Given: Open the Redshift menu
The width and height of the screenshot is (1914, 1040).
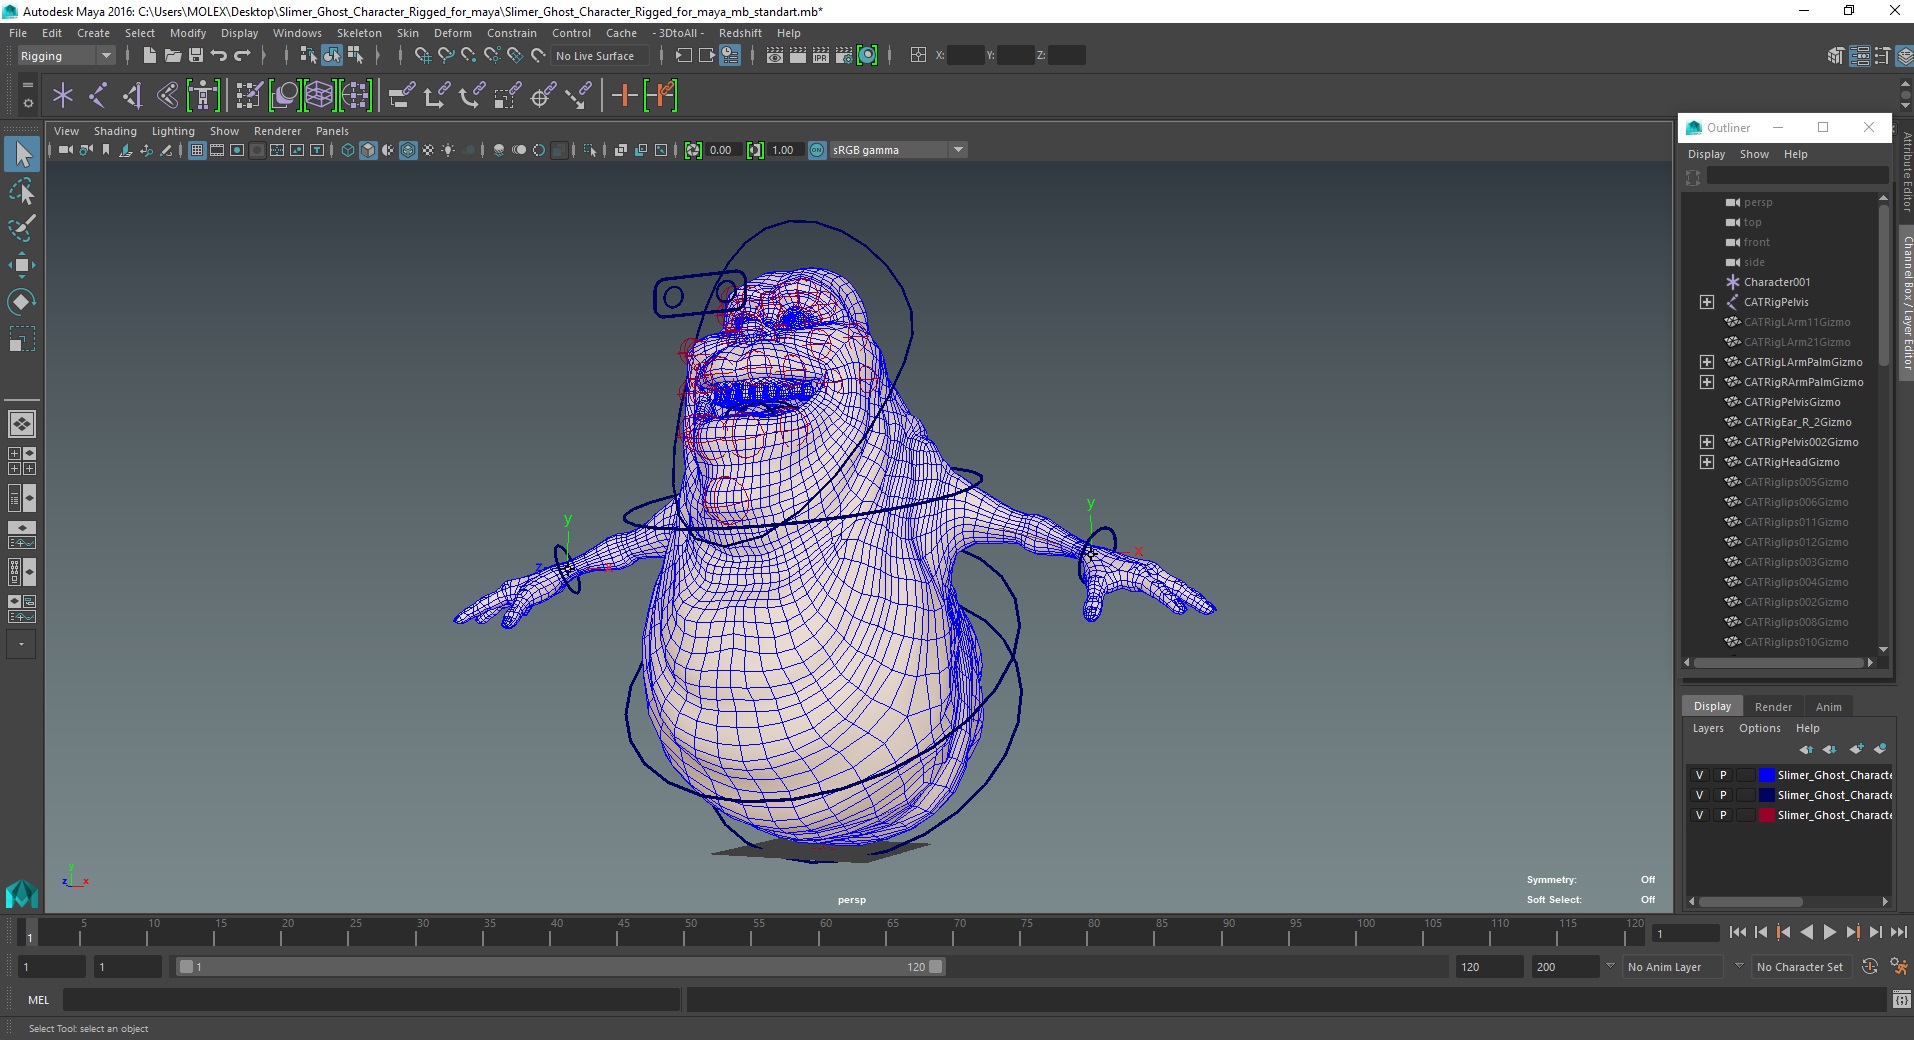Looking at the screenshot, I should point(740,33).
